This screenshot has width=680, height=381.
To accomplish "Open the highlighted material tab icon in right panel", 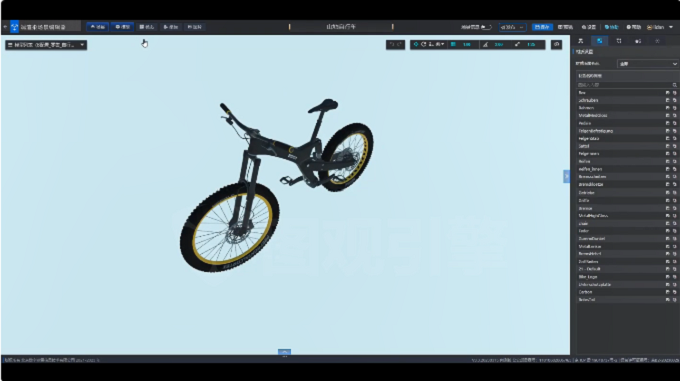I will (x=599, y=41).
